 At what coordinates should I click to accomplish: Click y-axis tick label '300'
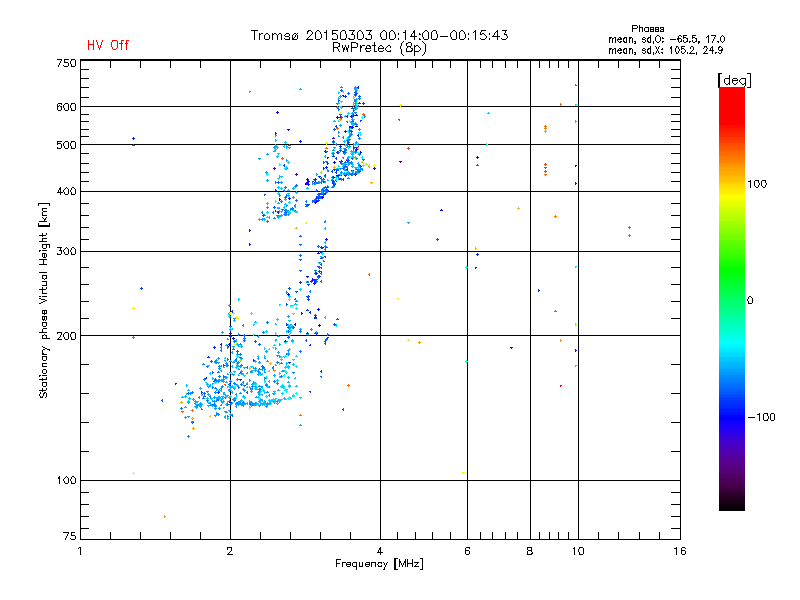pyautogui.click(x=66, y=252)
